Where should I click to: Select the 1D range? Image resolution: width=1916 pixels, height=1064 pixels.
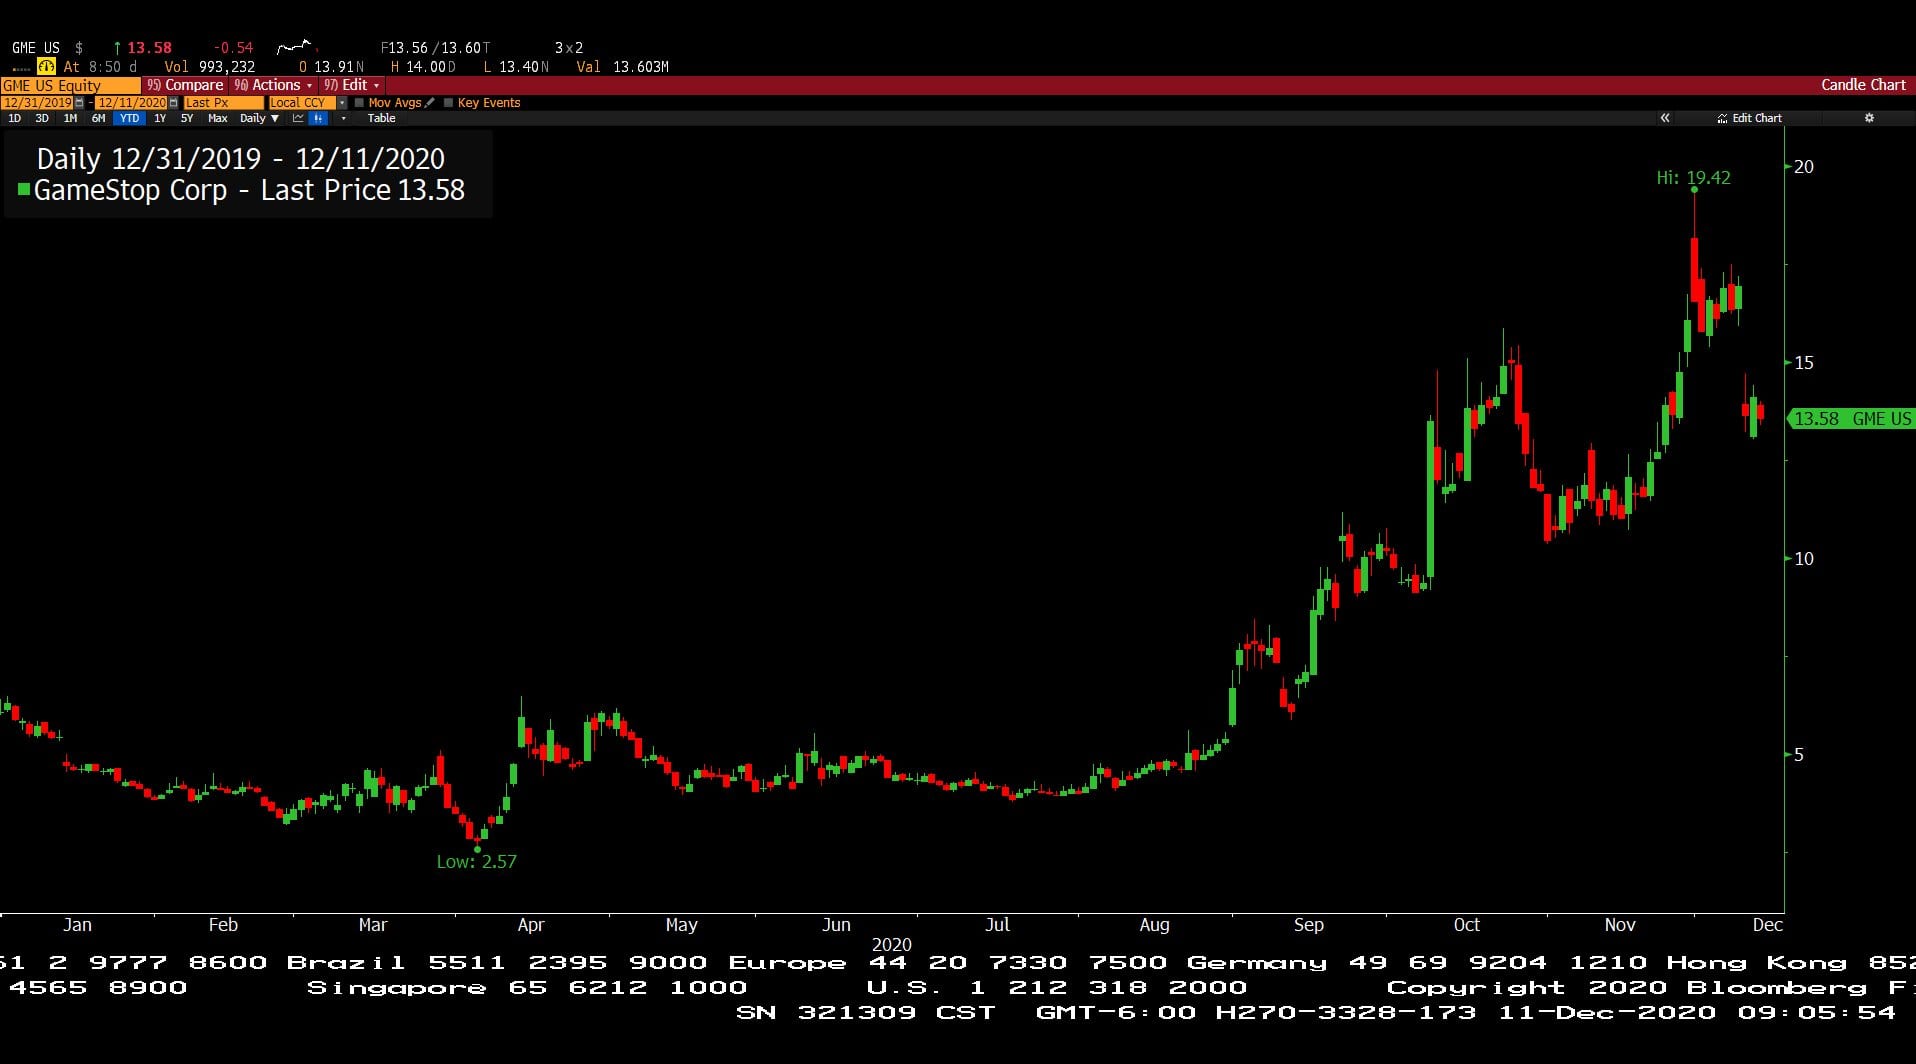pos(14,118)
